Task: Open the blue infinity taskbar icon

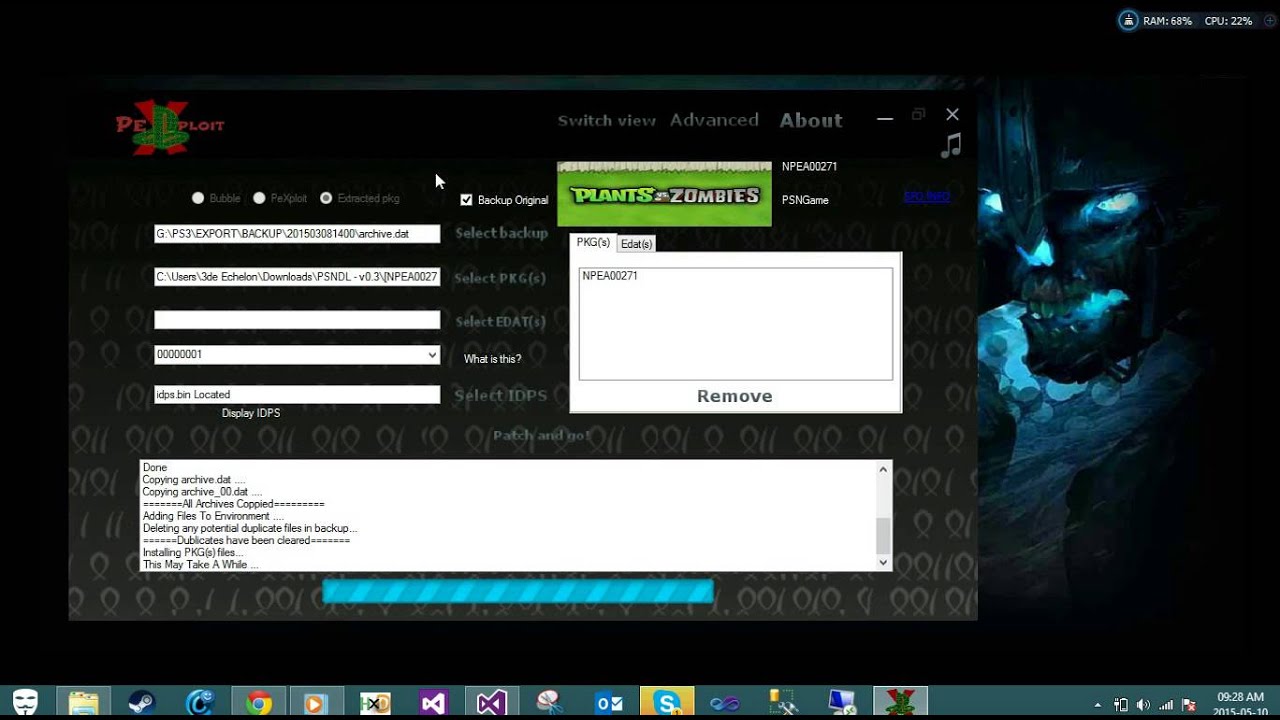Action: point(724,703)
